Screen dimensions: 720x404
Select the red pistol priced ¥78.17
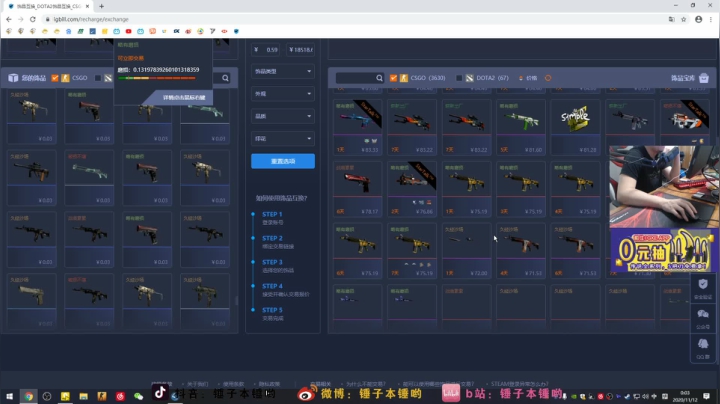pos(357,189)
